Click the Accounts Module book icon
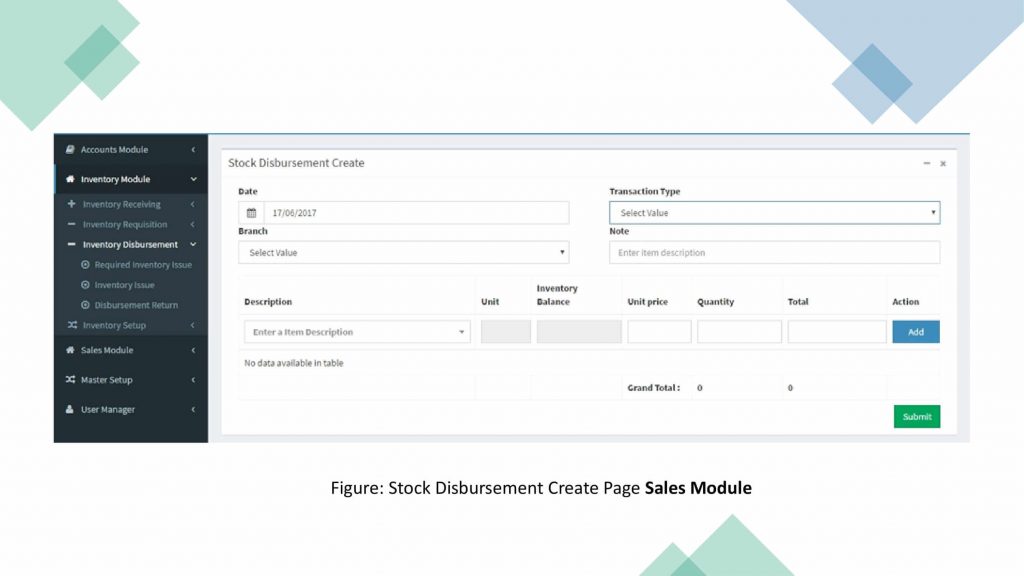 [x=70, y=150]
